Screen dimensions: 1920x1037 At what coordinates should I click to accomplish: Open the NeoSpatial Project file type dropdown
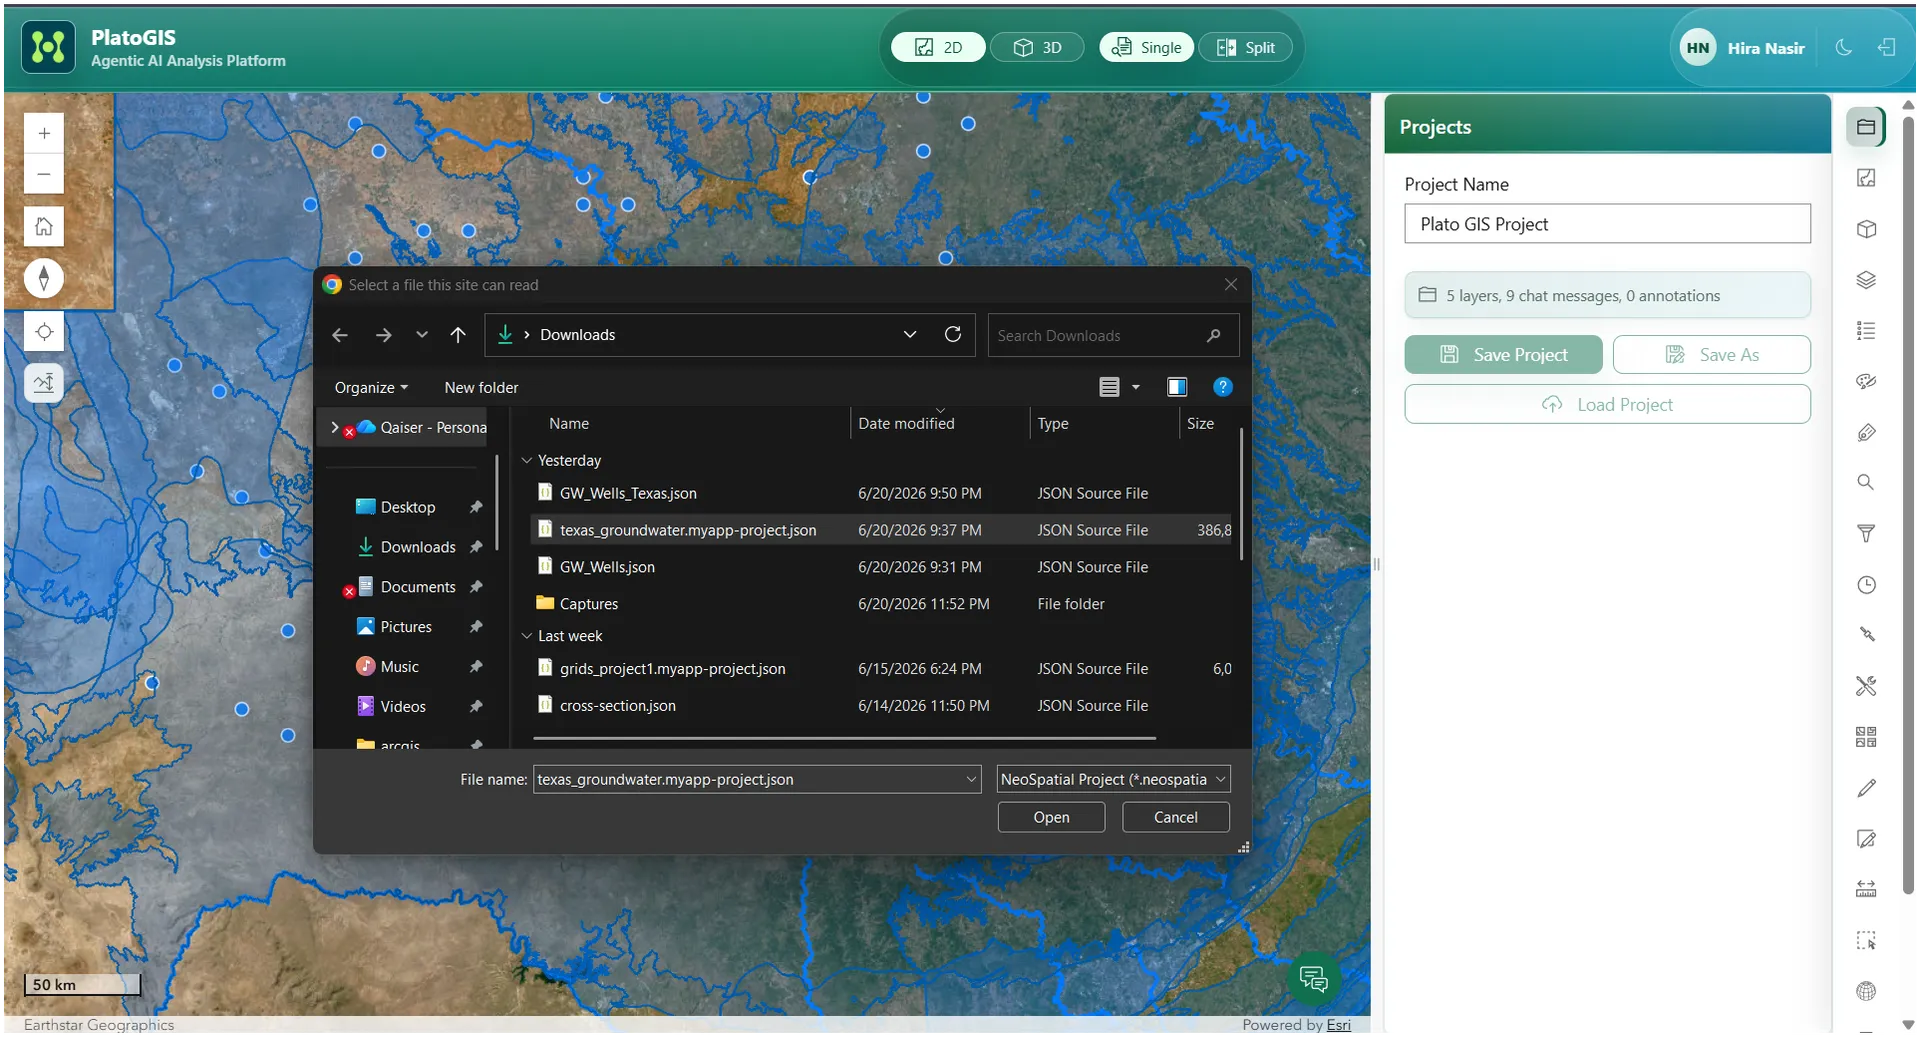[x=1113, y=779]
